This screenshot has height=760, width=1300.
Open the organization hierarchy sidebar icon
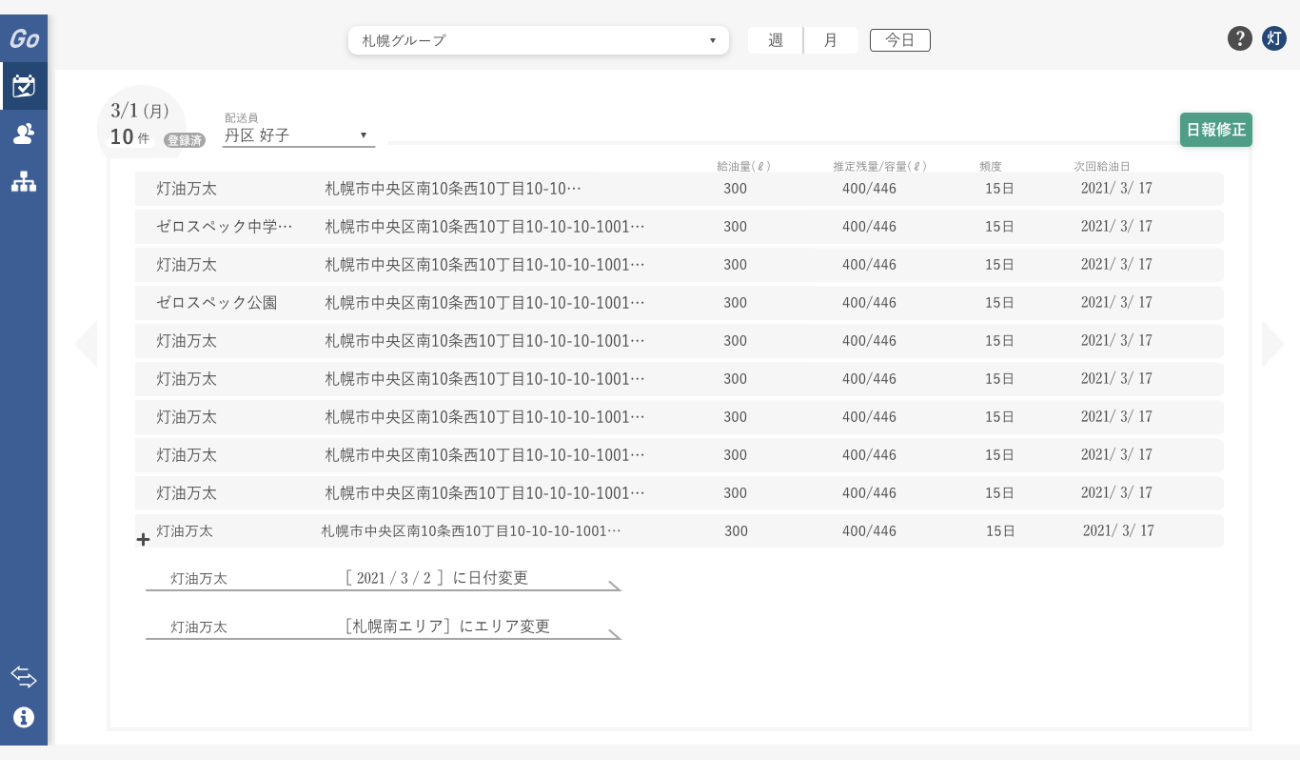point(24,182)
